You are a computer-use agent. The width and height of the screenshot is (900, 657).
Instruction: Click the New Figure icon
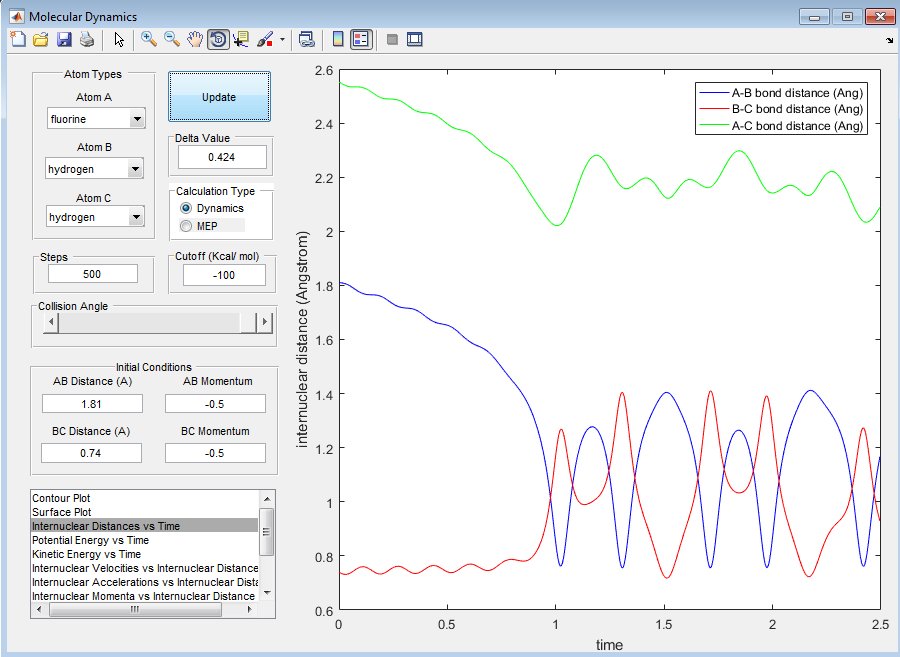[x=17, y=39]
